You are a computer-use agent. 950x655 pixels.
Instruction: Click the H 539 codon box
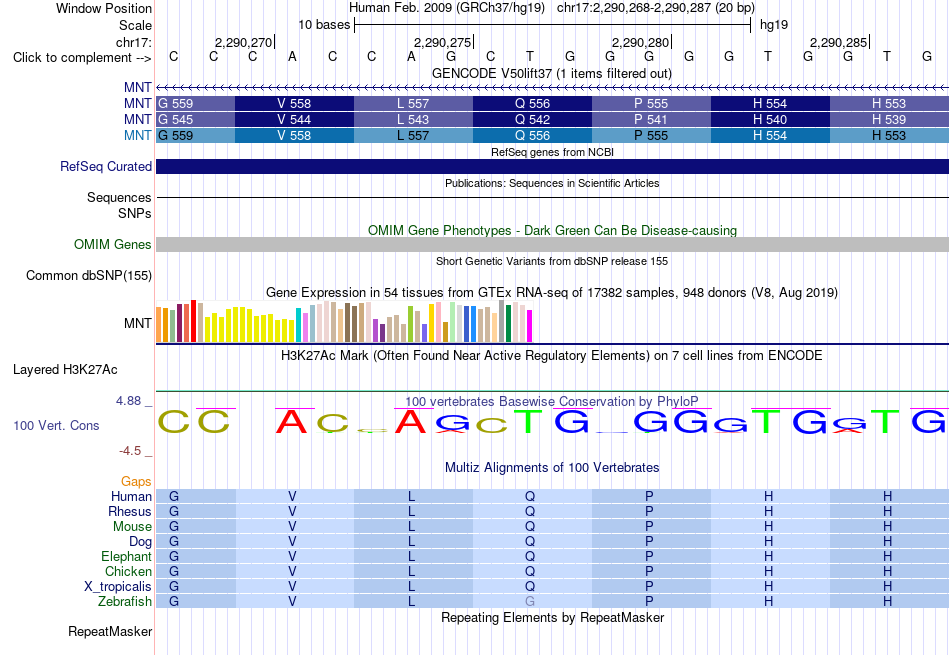pyautogui.click(x=889, y=119)
